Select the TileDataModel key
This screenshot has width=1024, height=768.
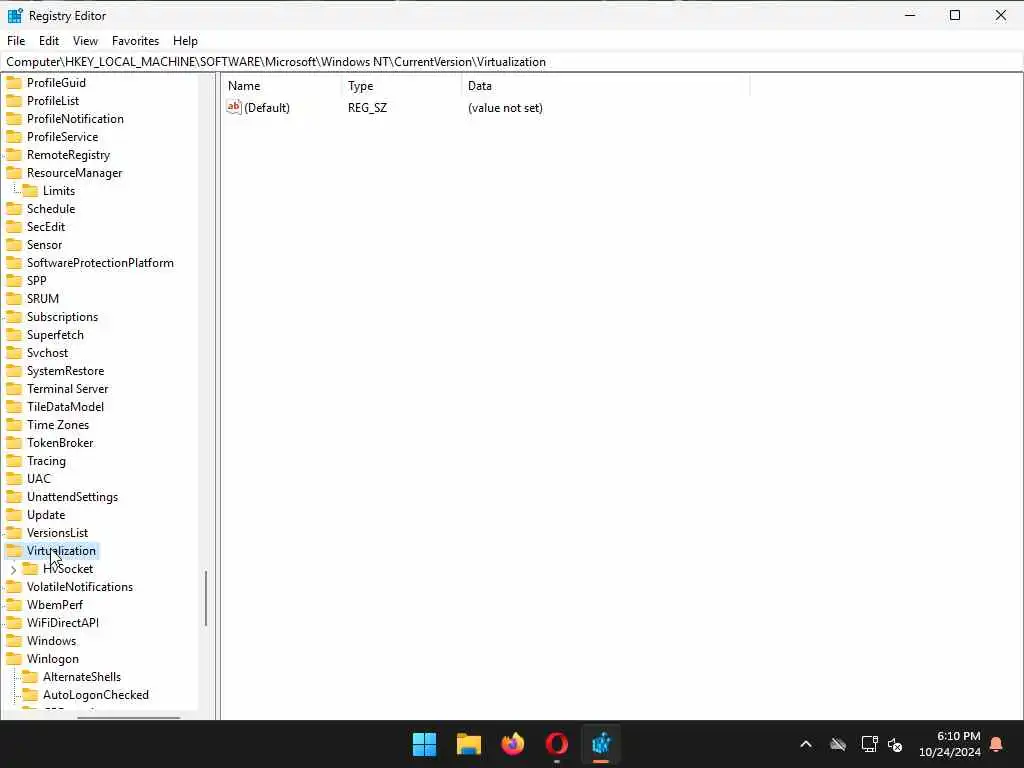[x=65, y=407]
